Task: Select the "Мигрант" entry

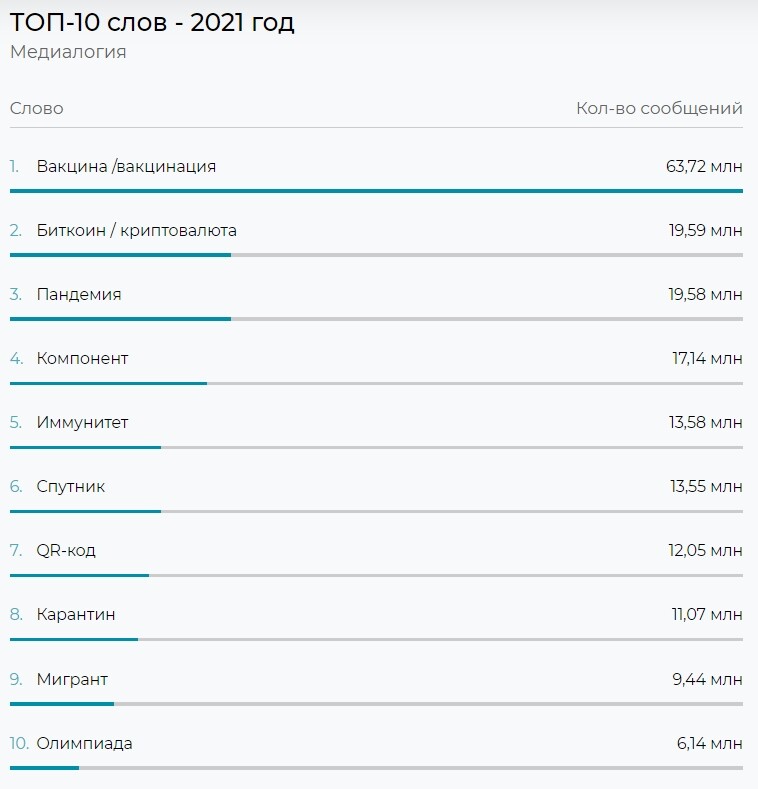Action: click(x=72, y=679)
